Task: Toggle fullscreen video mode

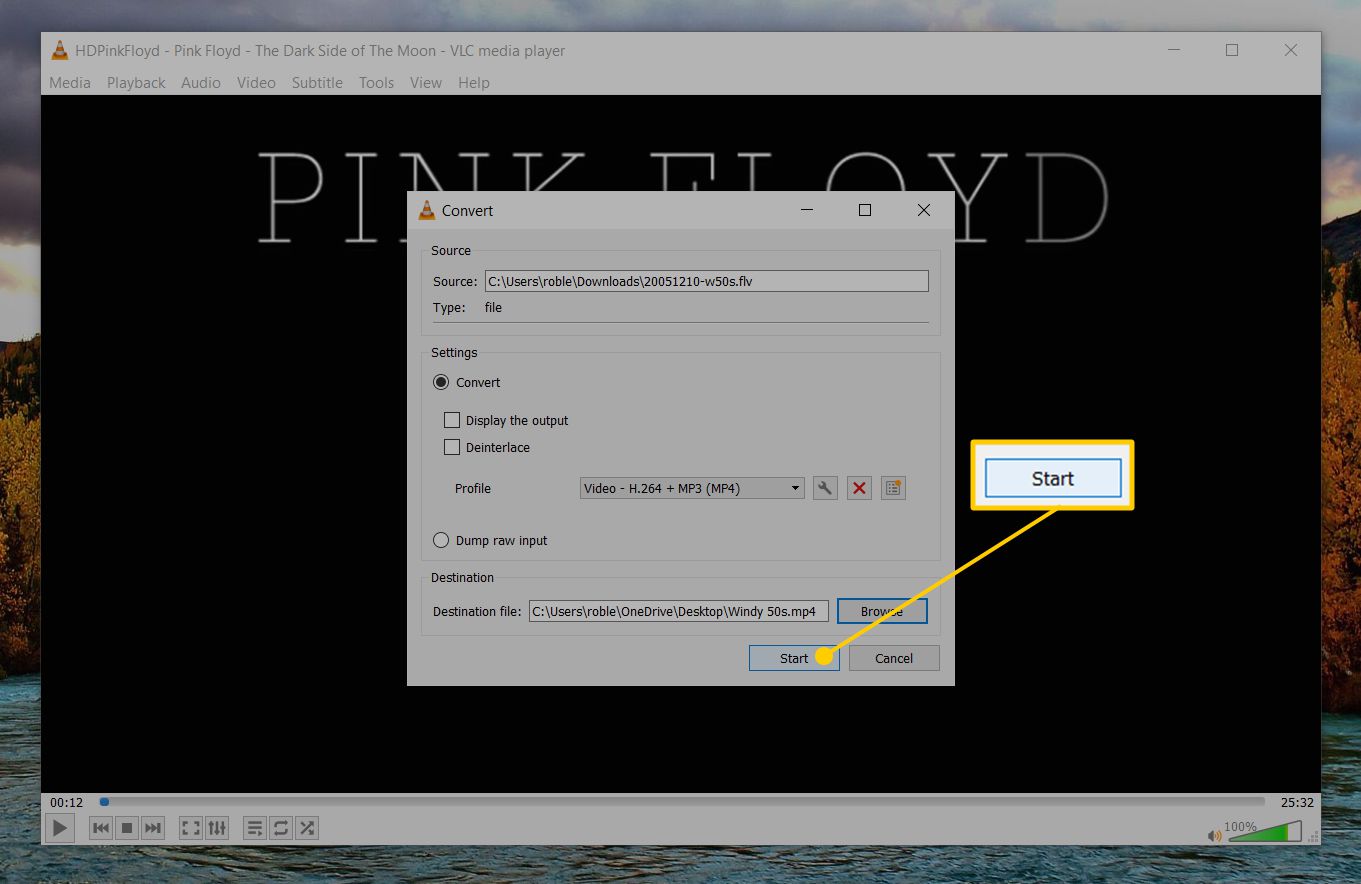Action: coord(190,828)
